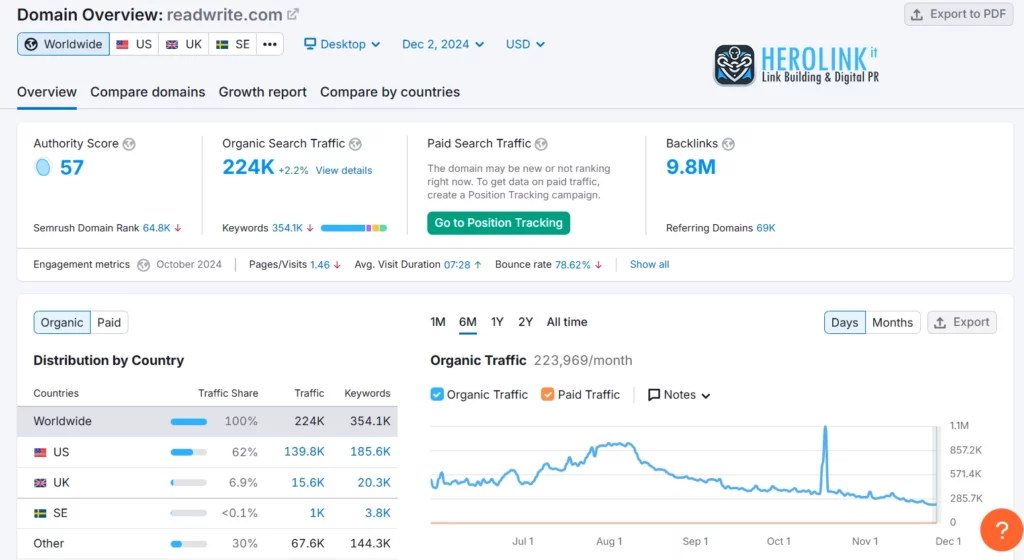Open readwrite.com external link icon
The width and height of the screenshot is (1024, 560).
point(293,14)
